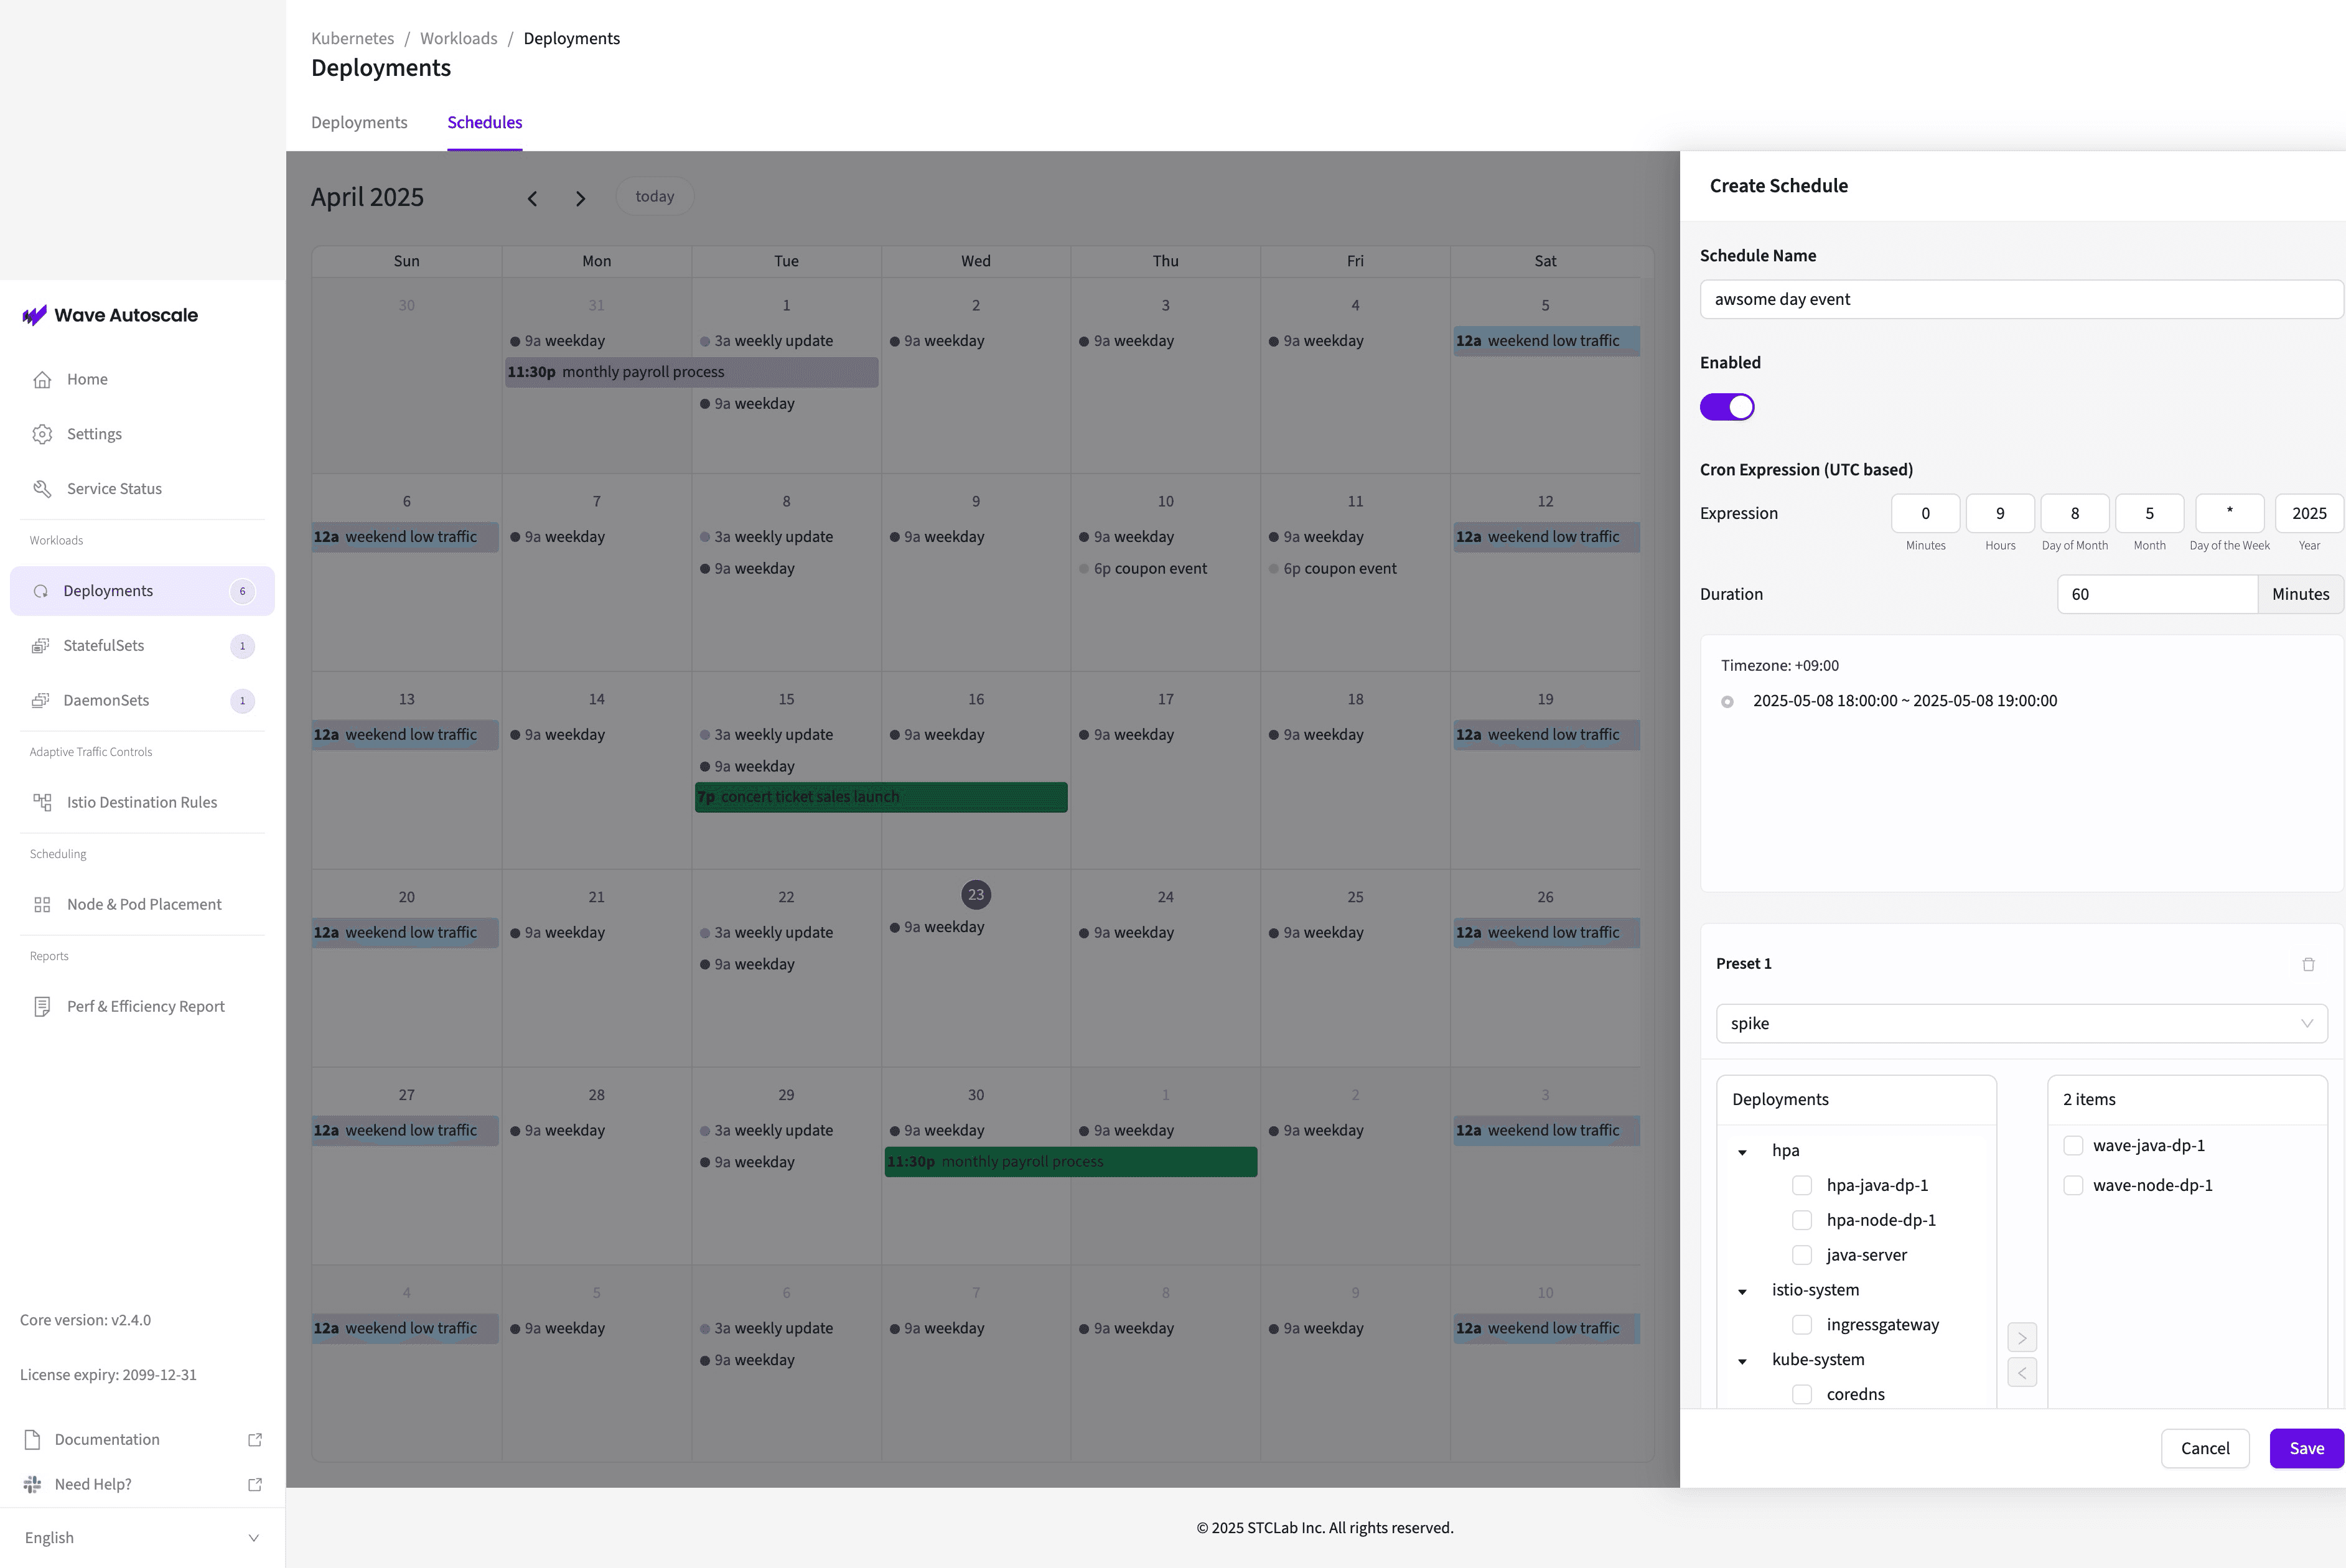Click the StatefulSets sidebar icon
This screenshot has height=1568, width=2346.
pyautogui.click(x=41, y=646)
